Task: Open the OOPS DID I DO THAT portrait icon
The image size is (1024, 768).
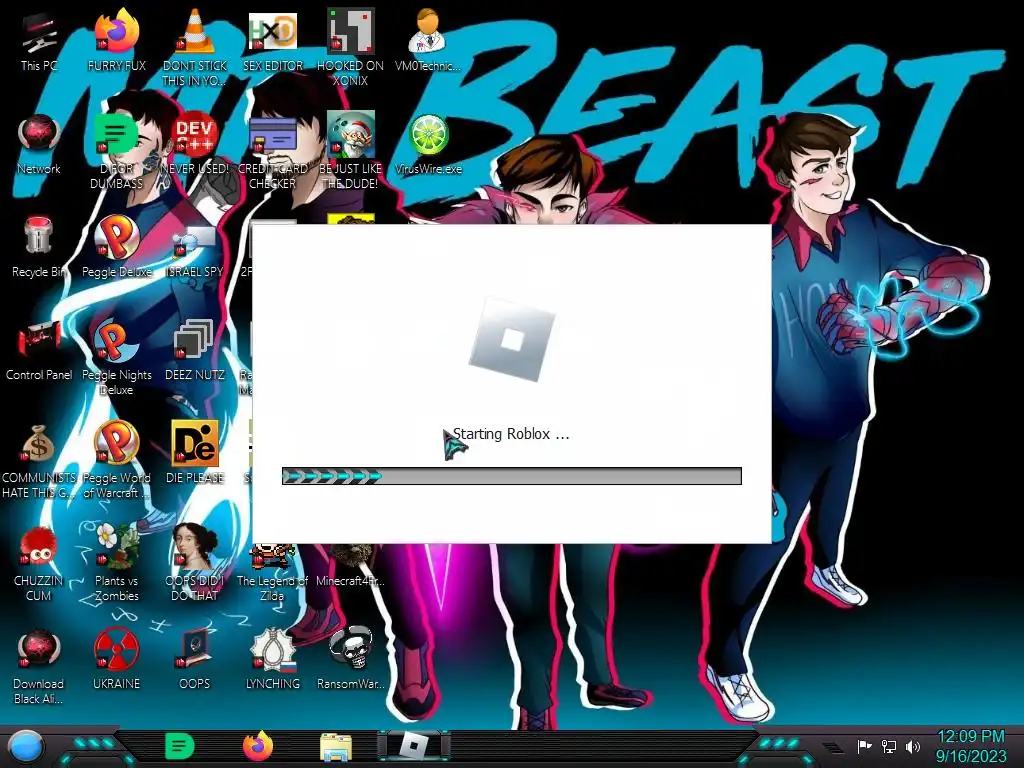Action: 195,562
